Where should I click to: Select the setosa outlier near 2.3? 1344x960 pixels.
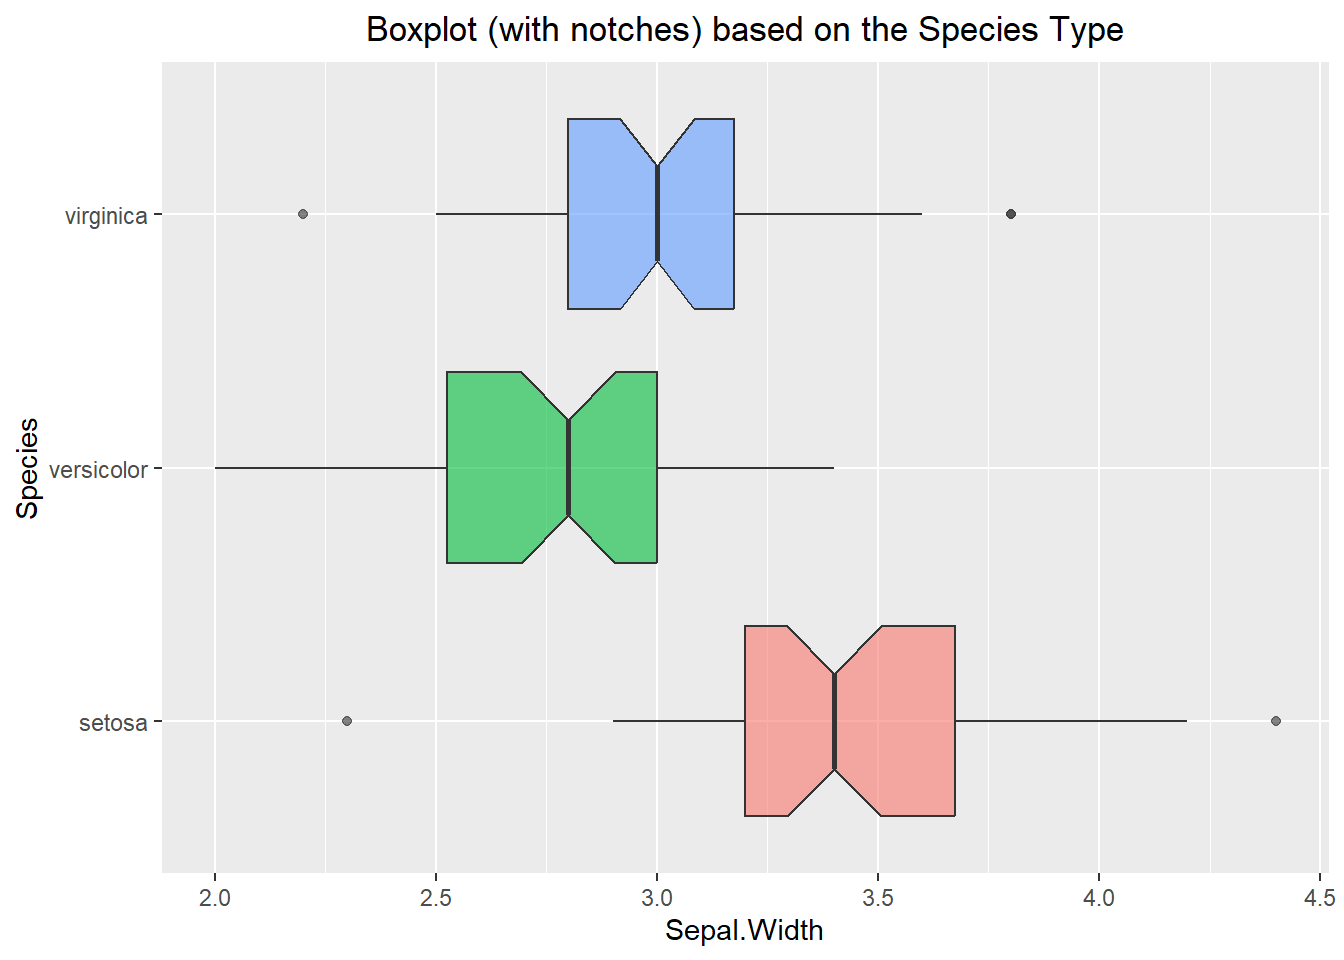[x=347, y=721]
